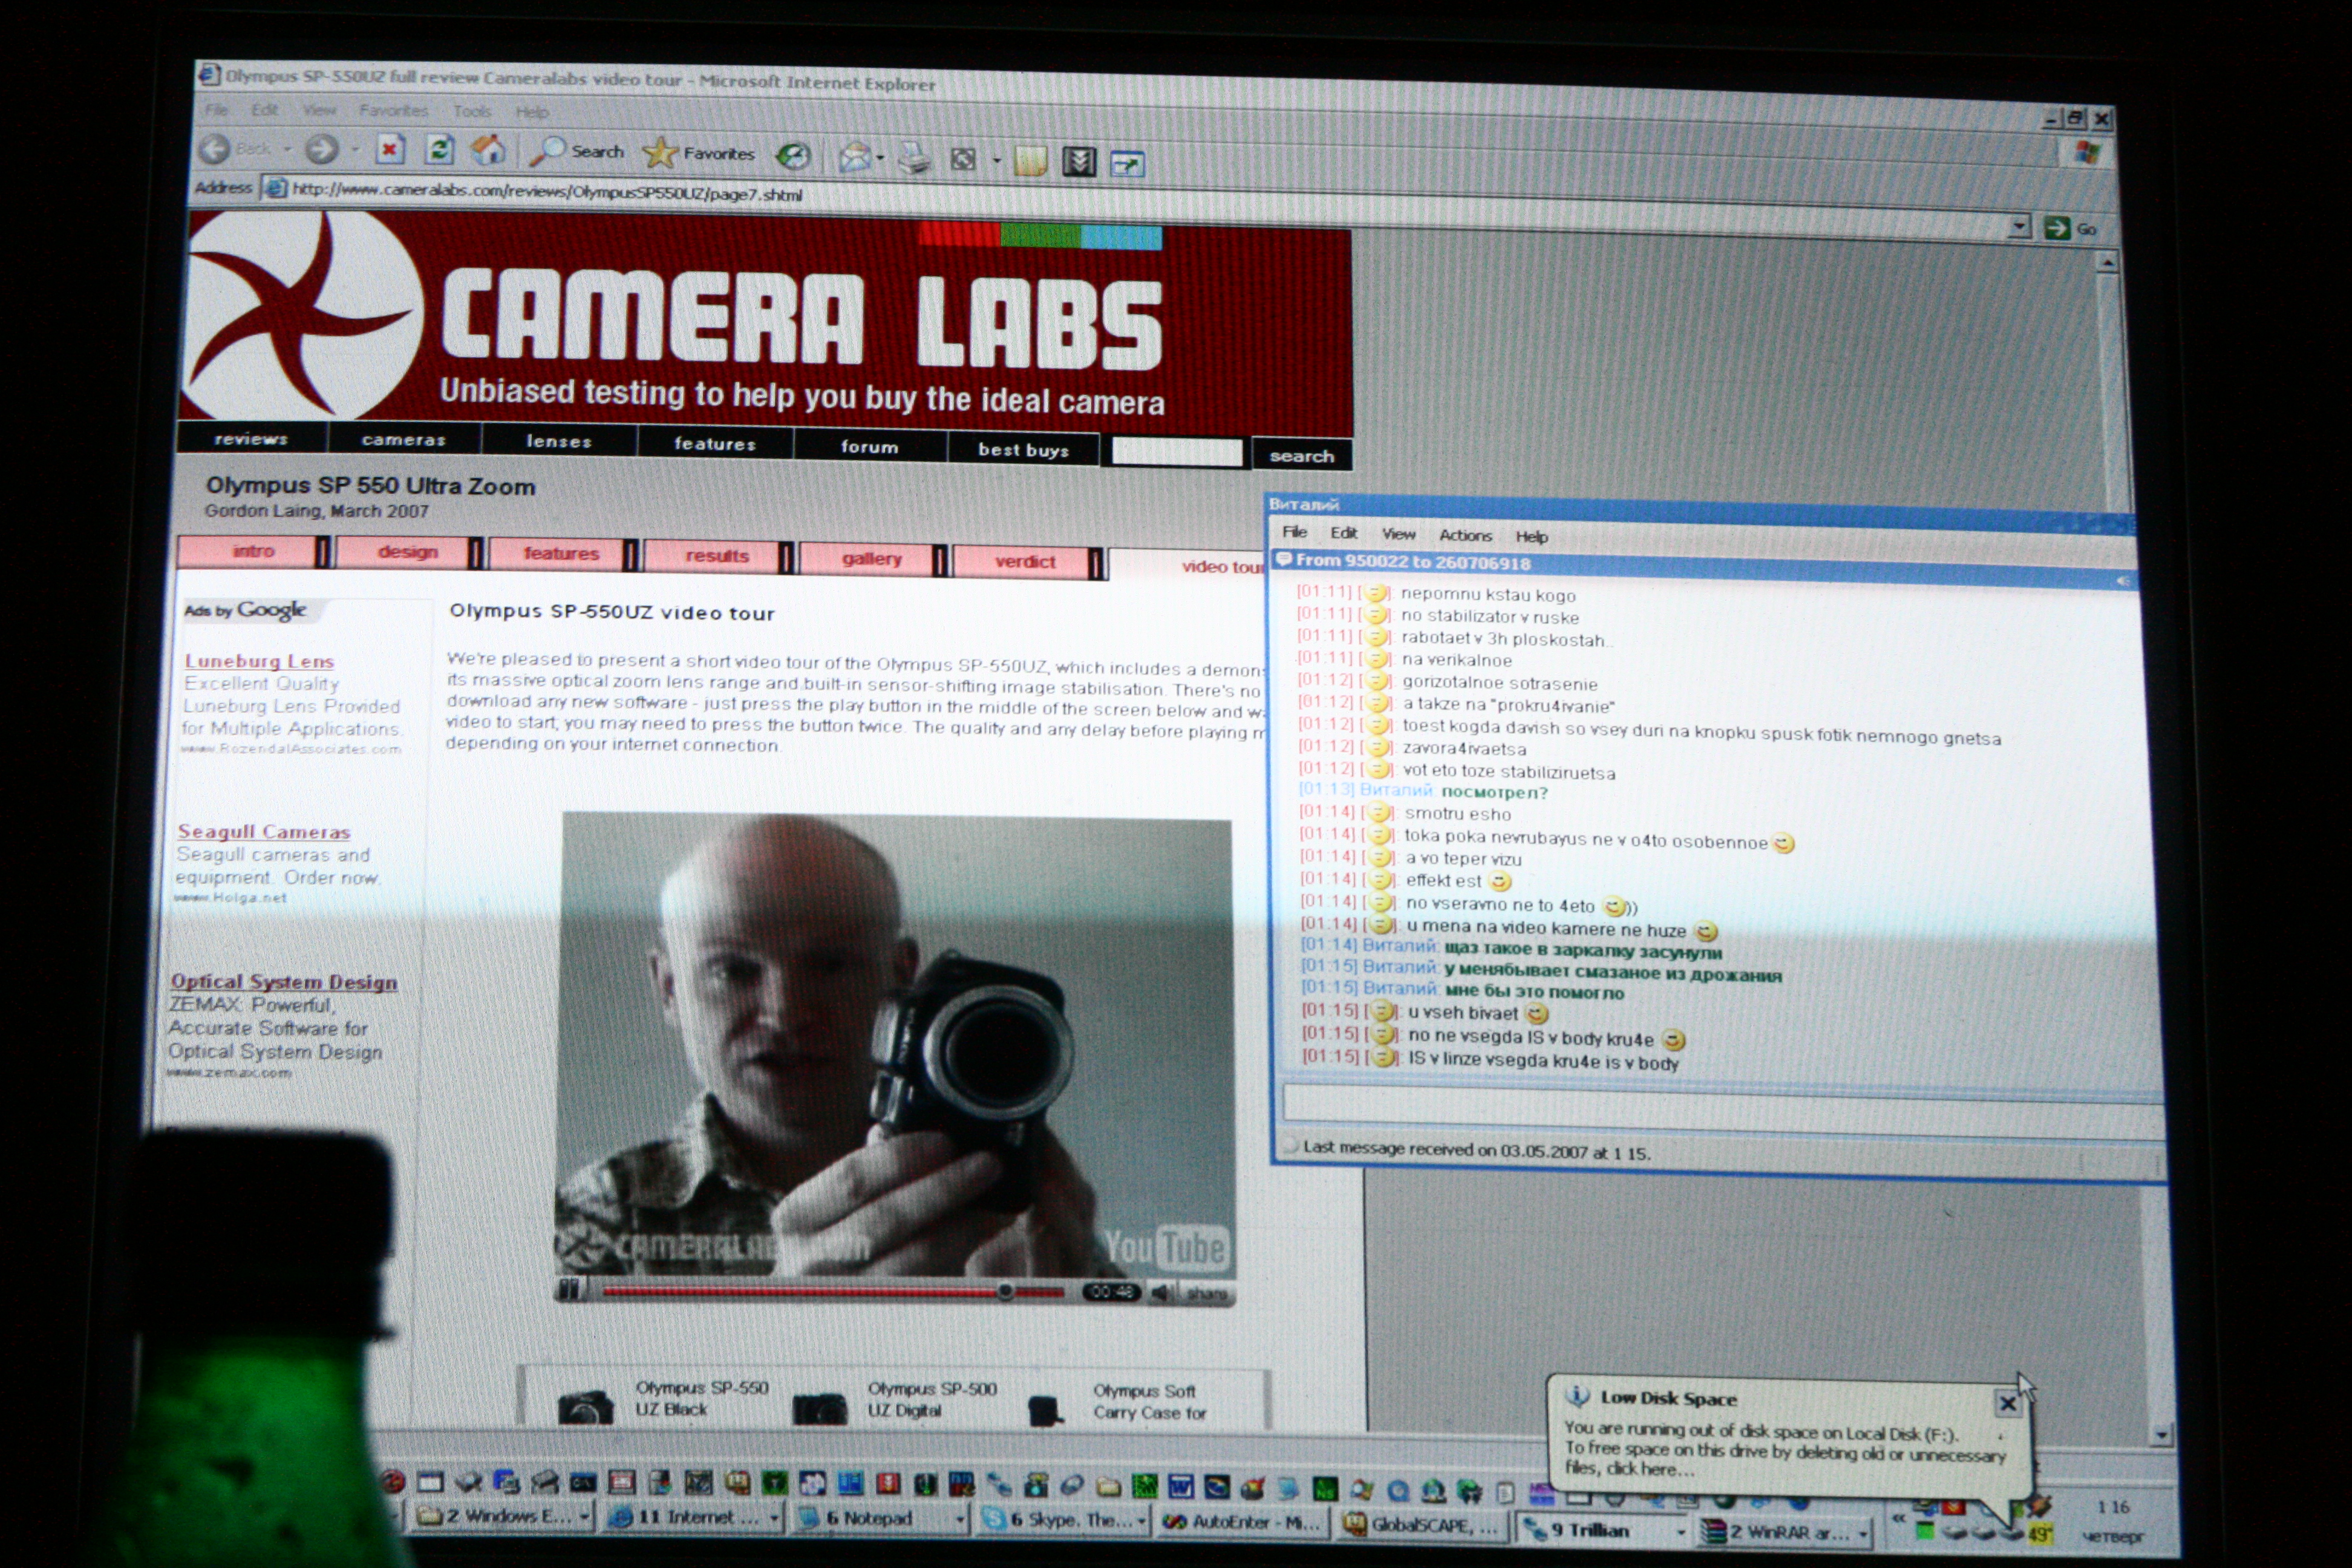Expand hidden tray icons with the chevron

[1898, 1517]
